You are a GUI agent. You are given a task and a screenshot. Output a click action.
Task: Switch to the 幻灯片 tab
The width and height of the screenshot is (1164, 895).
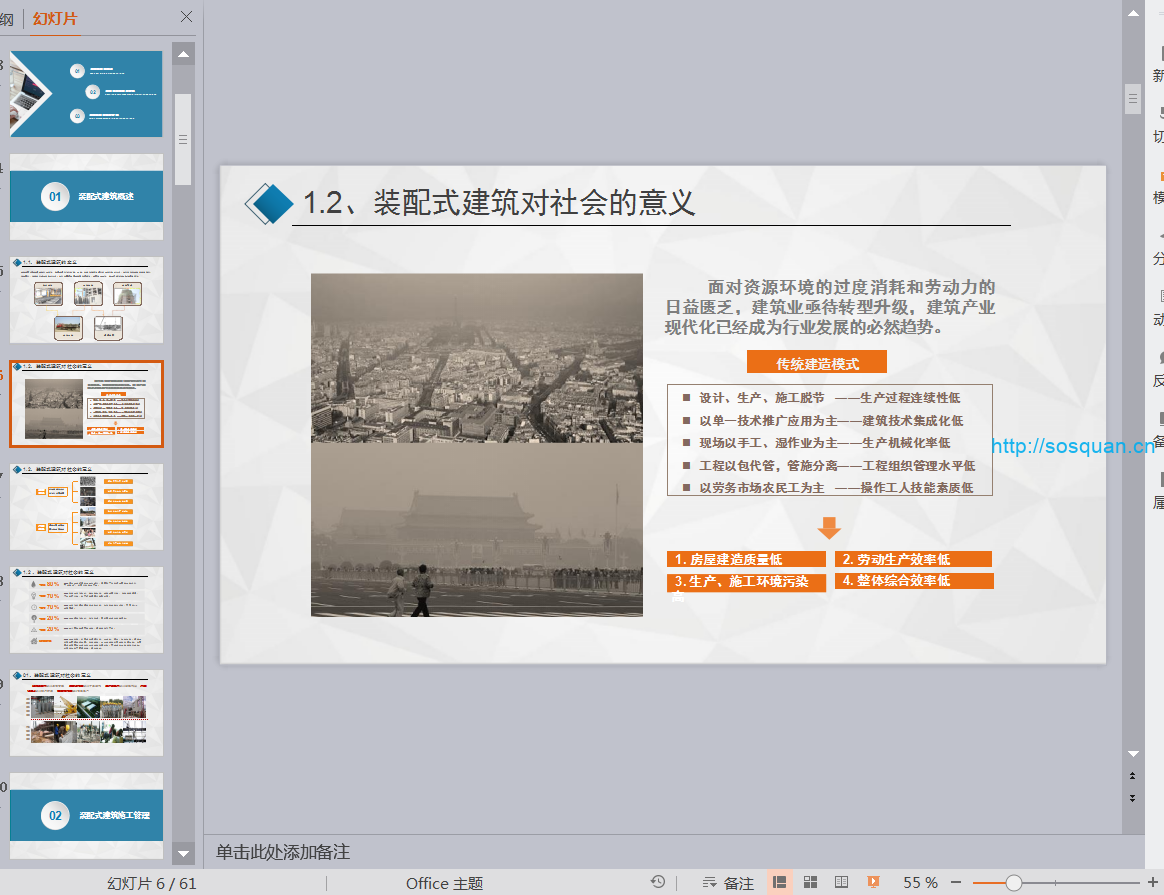(x=55, y=18)
